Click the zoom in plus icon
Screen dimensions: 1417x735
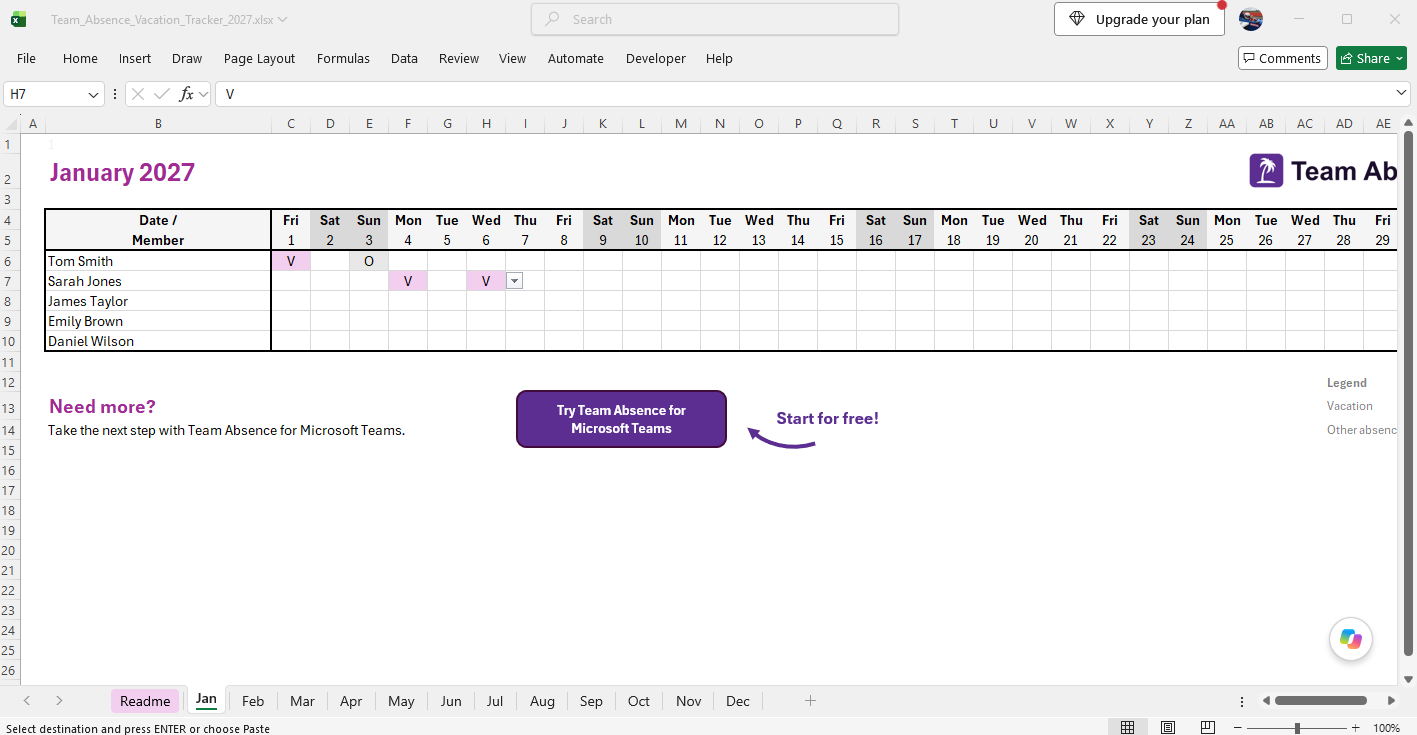(1356, 728)
